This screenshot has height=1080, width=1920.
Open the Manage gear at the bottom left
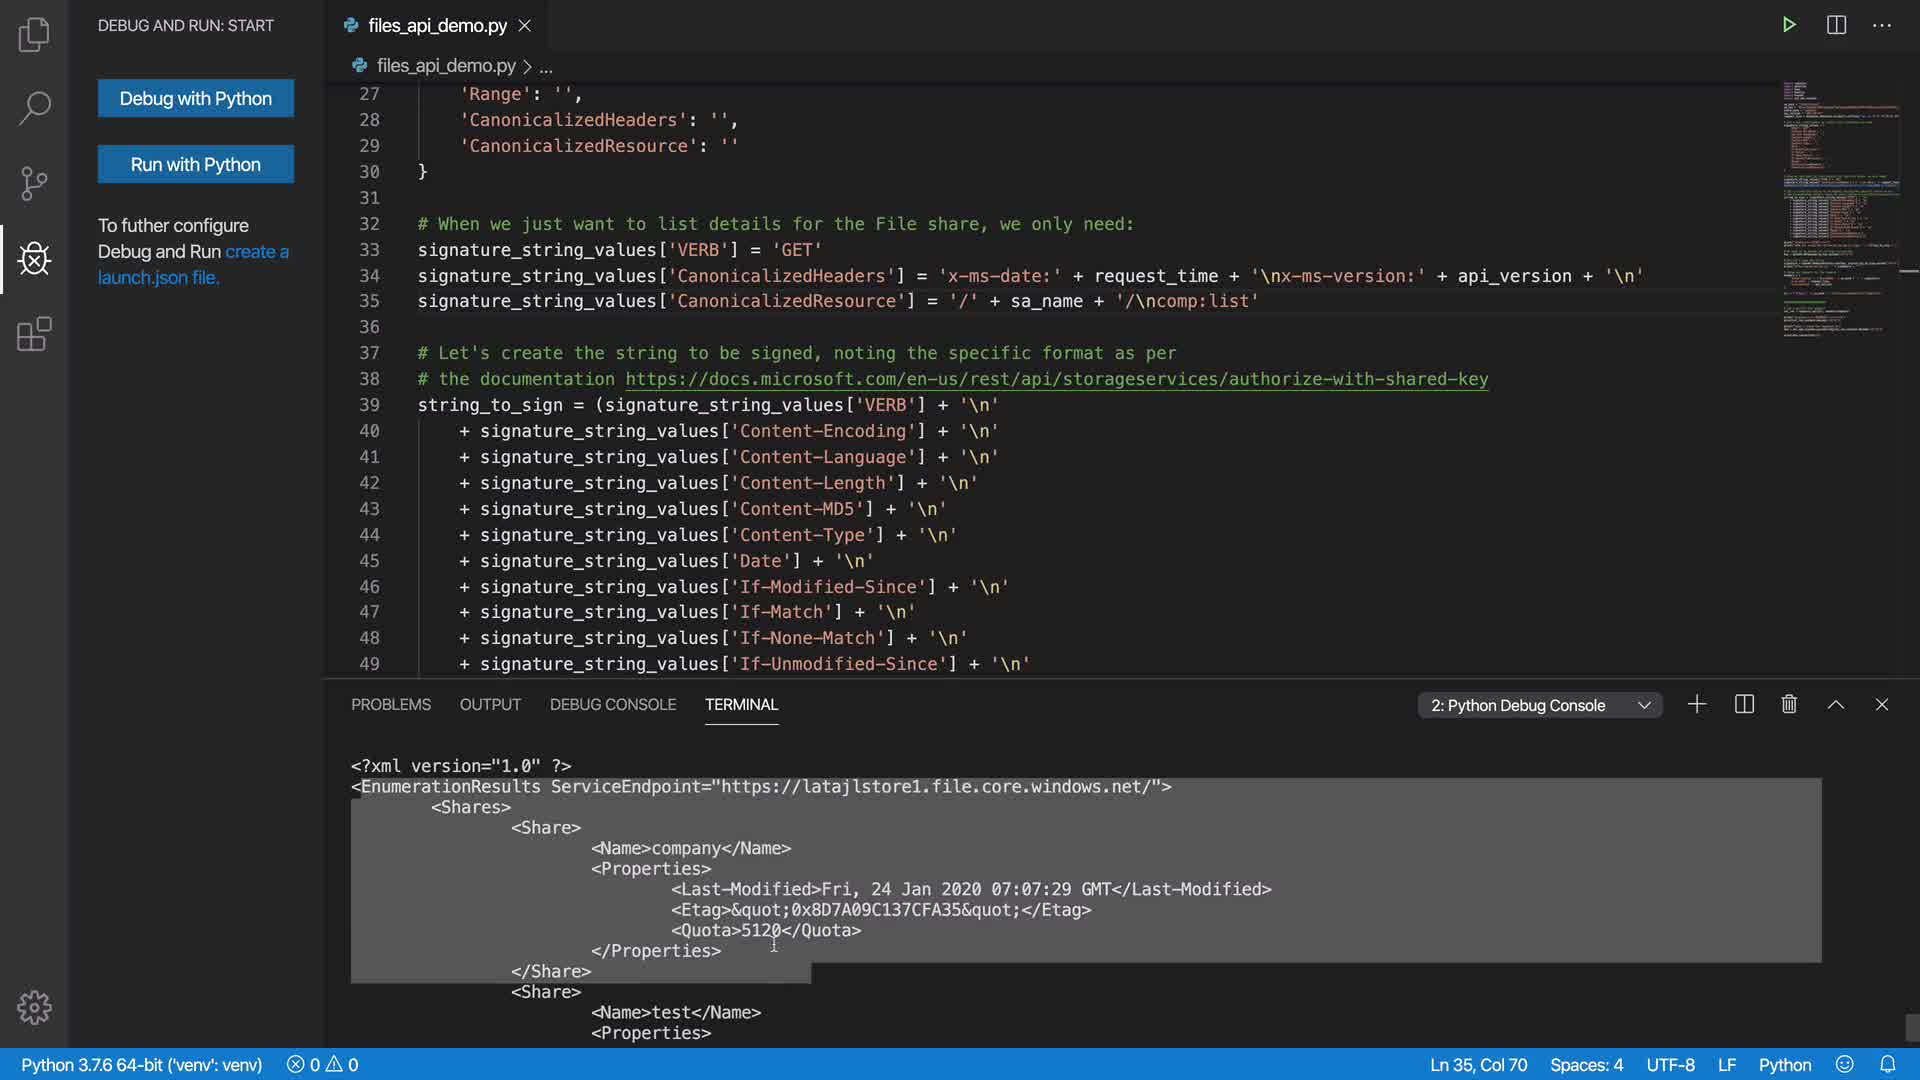[x=34, y=1007]
